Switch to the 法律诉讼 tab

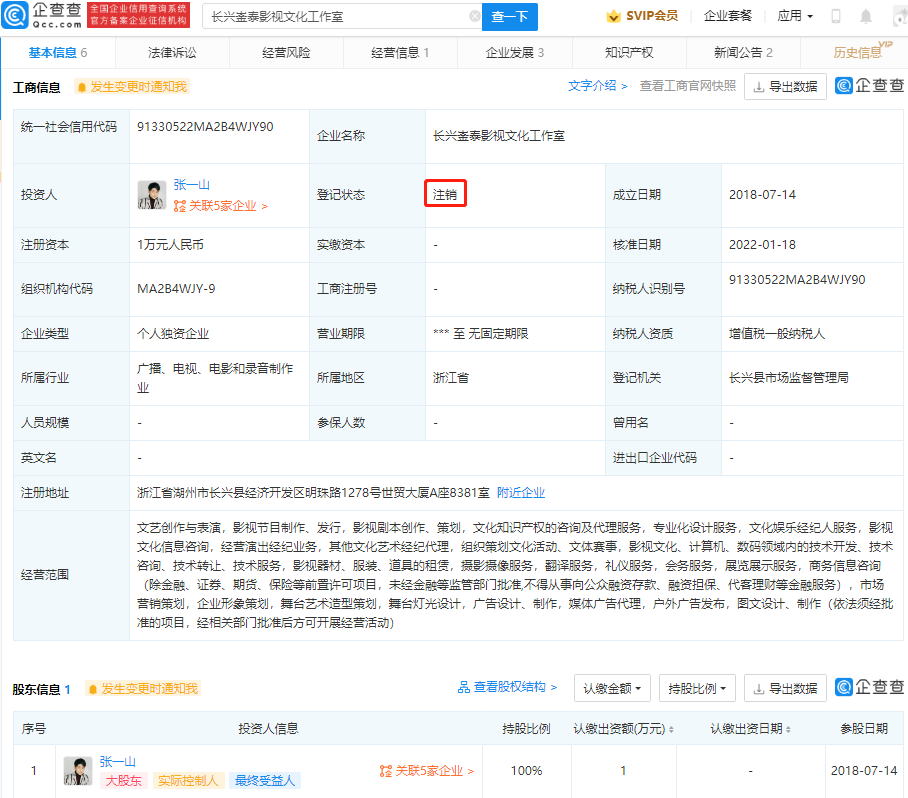(x=172, y=53)
